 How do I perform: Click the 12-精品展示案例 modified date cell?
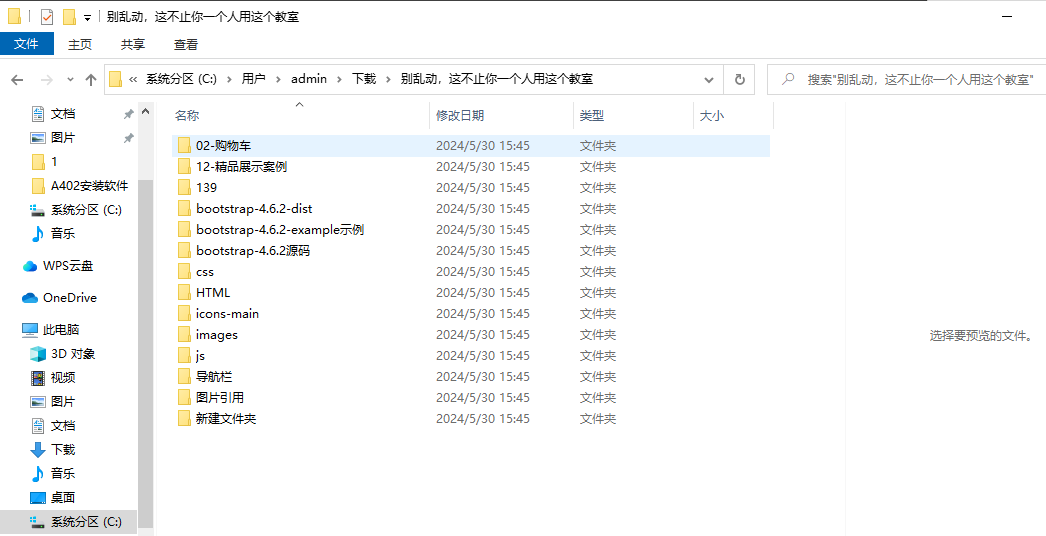click(483, 166)
